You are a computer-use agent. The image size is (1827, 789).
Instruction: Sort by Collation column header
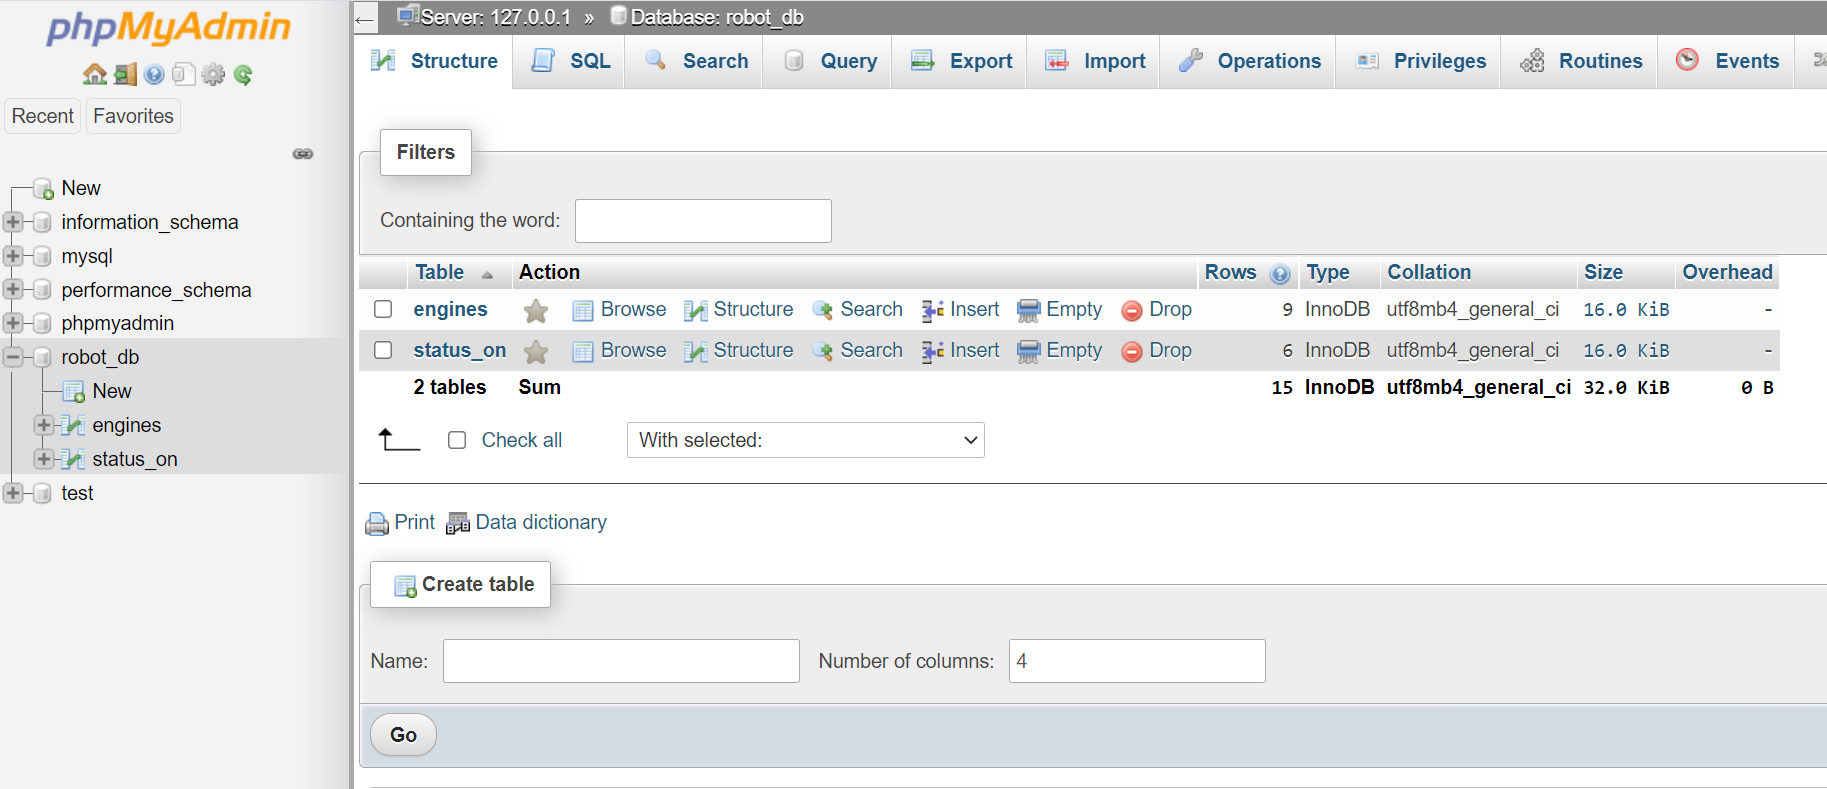(1429, 272)
